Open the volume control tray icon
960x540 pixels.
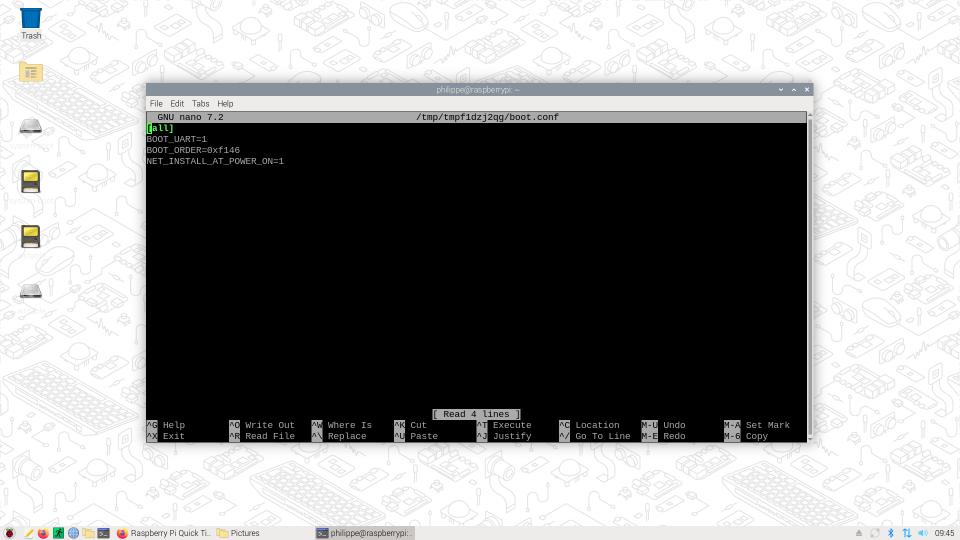tap(923, 533)
